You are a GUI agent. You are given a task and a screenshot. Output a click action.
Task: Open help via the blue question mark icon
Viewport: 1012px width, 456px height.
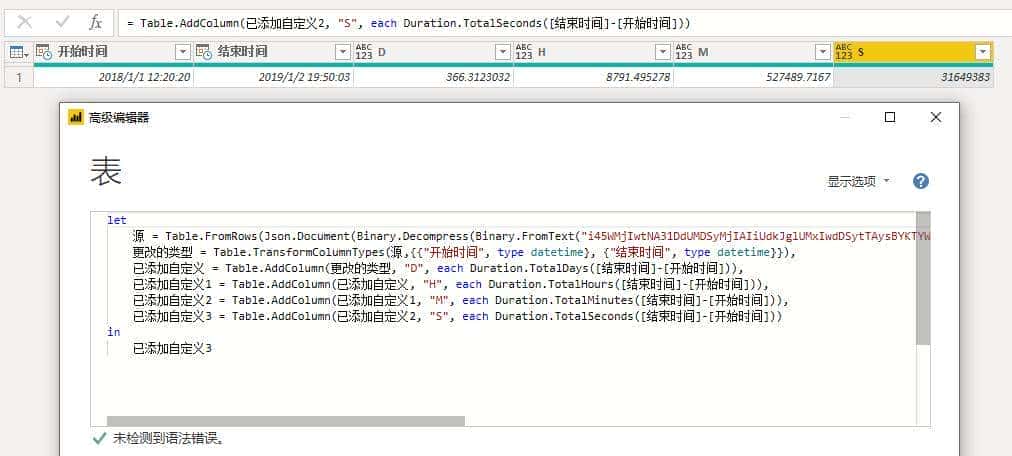tap(921, 181)
